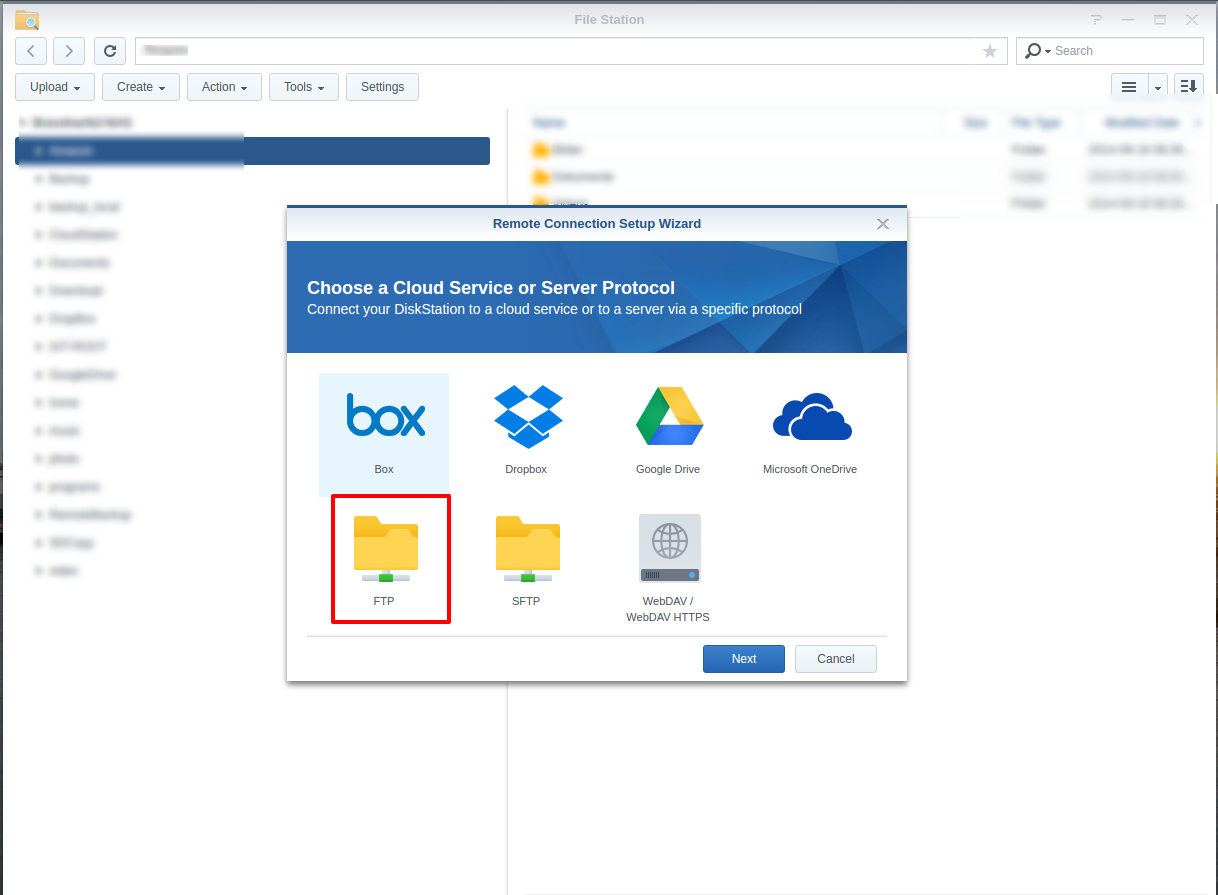Sort by the Size column header
The image size is (1218, 895).
coord(975,123)
